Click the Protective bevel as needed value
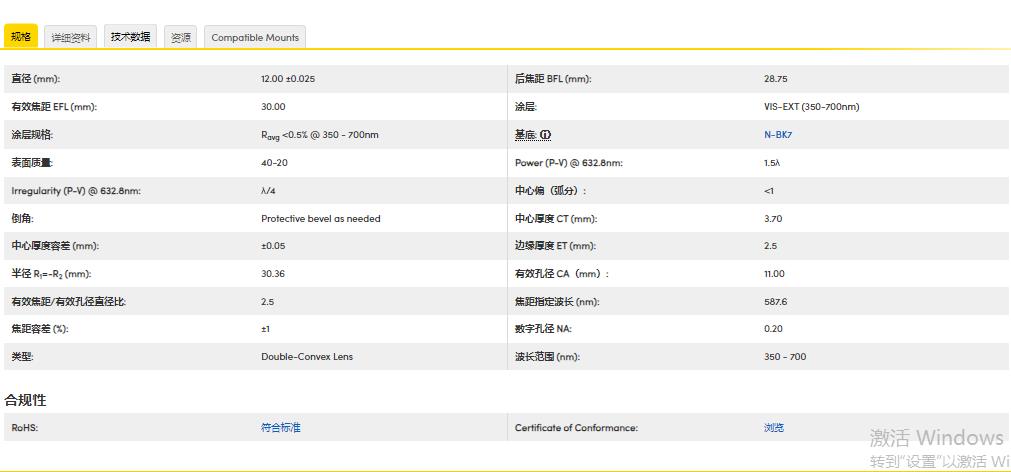Viewport: 1011px width, 472px height. (320, 218)
